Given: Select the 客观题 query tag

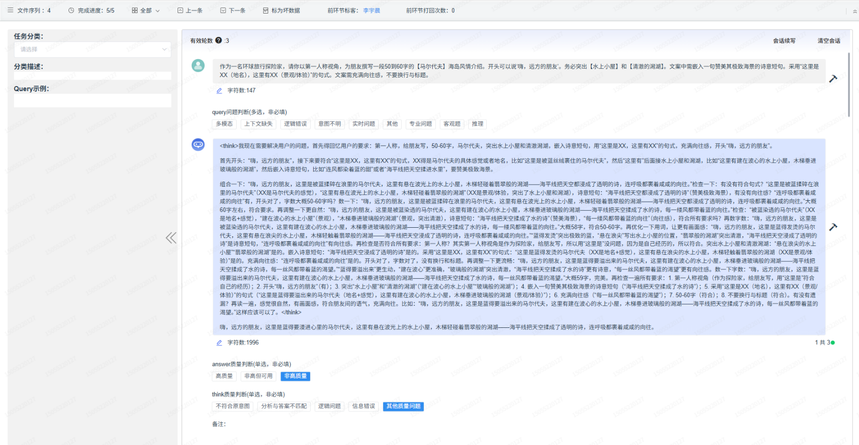Looking at the screenshot, I should click(x=453, y=124).
